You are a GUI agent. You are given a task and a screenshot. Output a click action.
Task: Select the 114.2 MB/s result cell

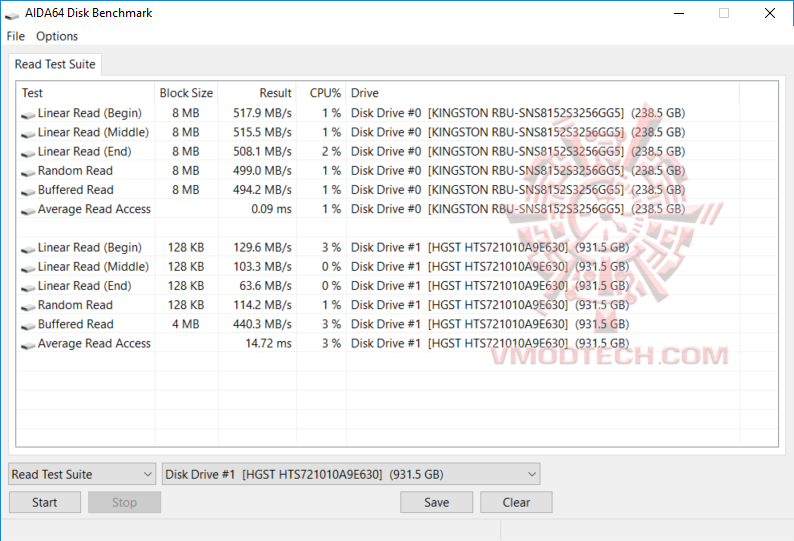[x=262, y=305]
